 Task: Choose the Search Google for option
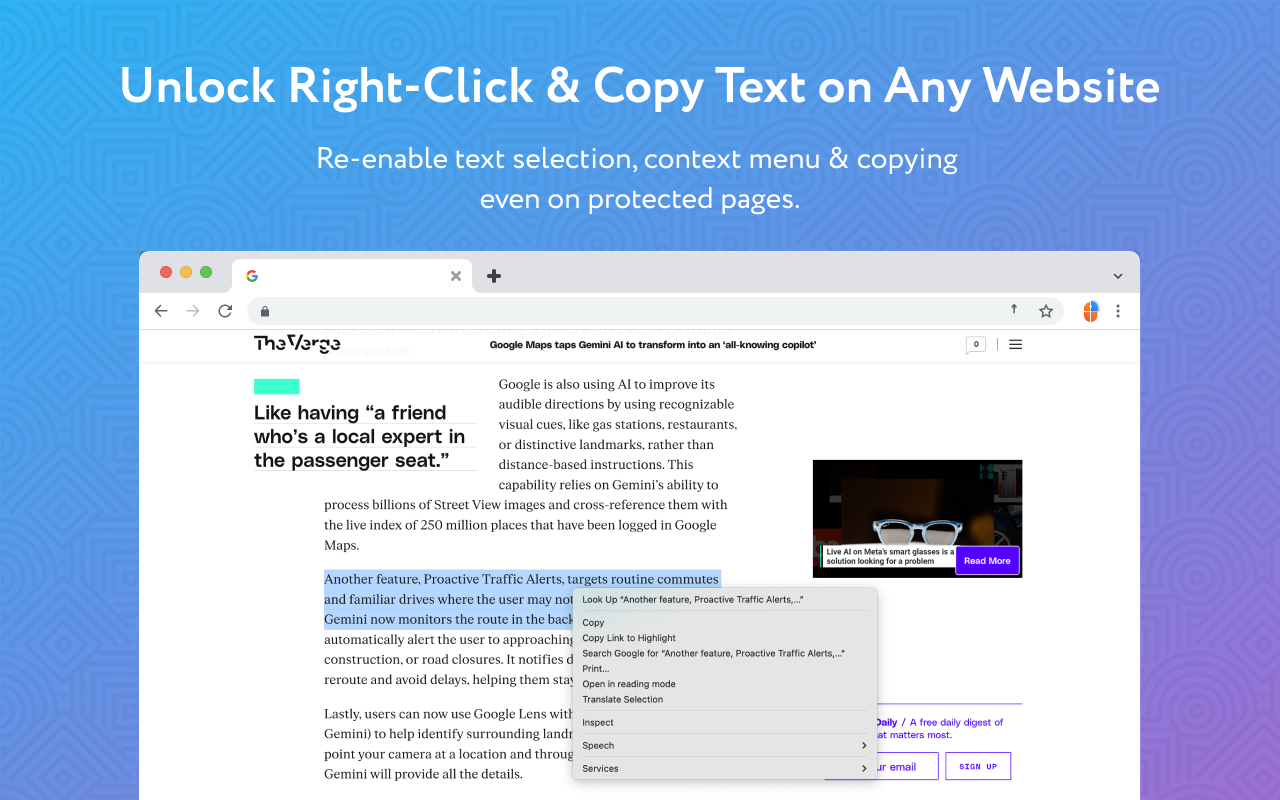[725, 653]
